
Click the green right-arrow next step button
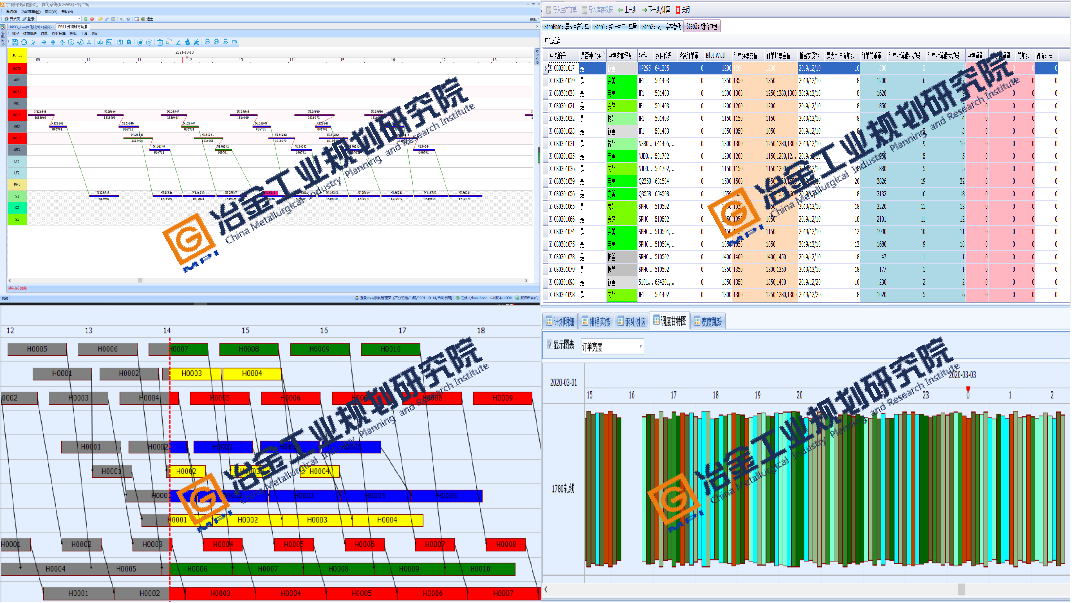(x=656, y=10)
